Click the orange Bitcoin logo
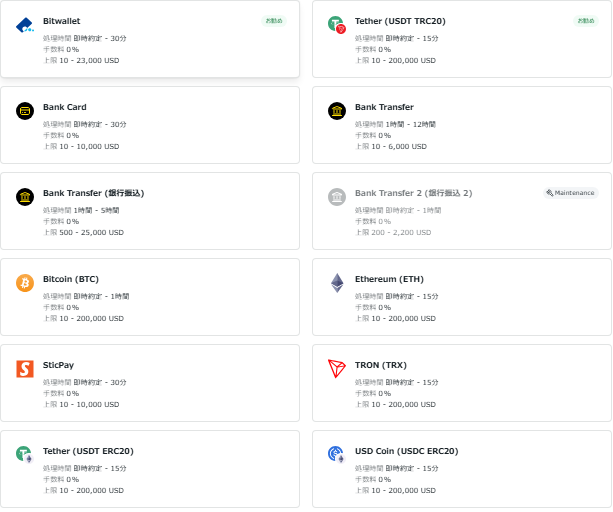The height and width of the screenshot is (512, 613). pos(25,283)
